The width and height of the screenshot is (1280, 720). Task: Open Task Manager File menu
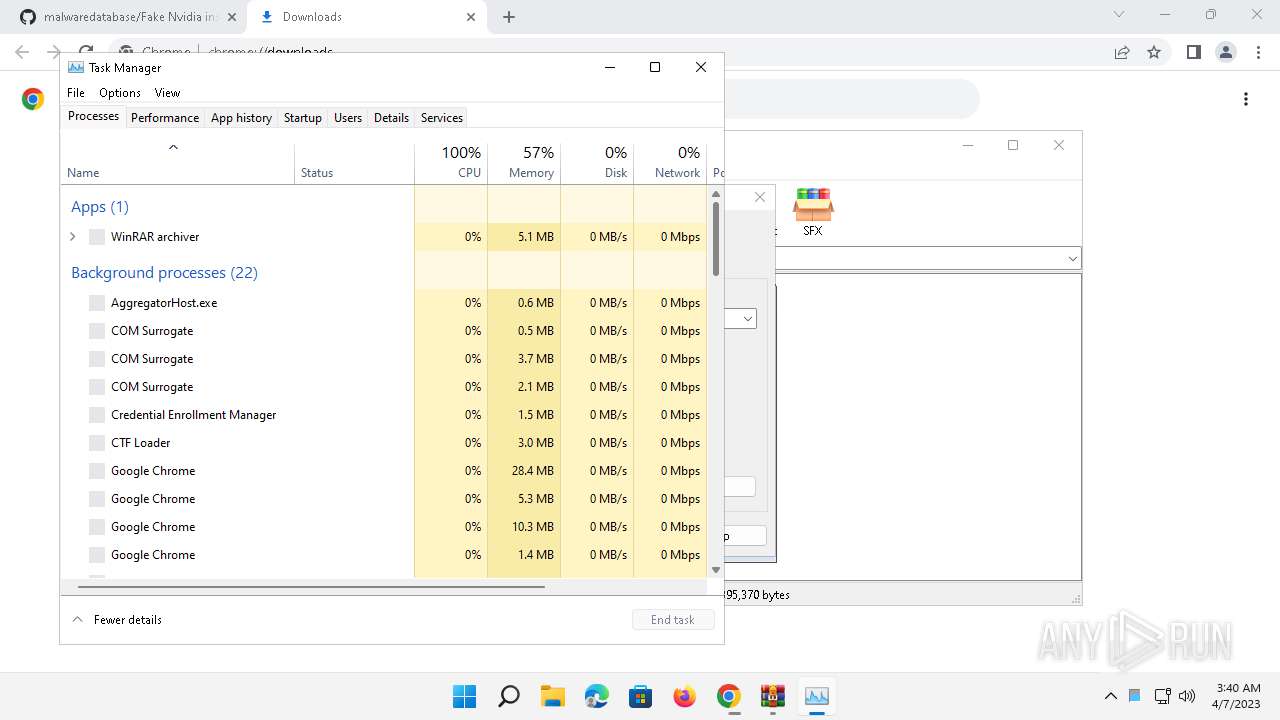76,92
